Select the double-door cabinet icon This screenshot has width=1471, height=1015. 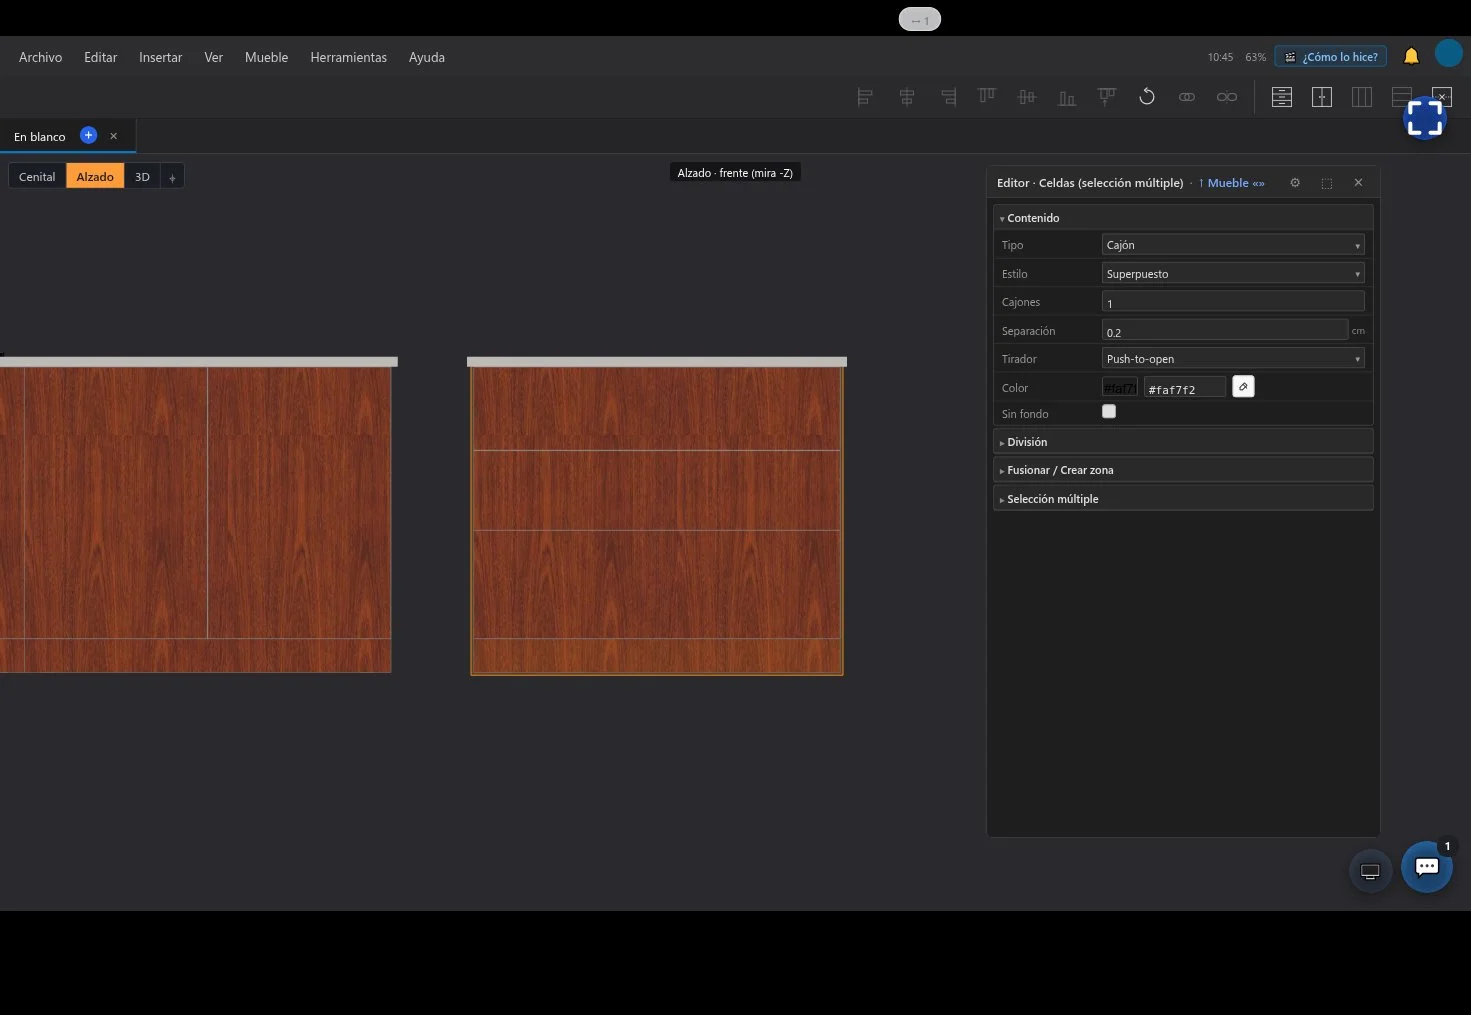(x=1322, y=97)
